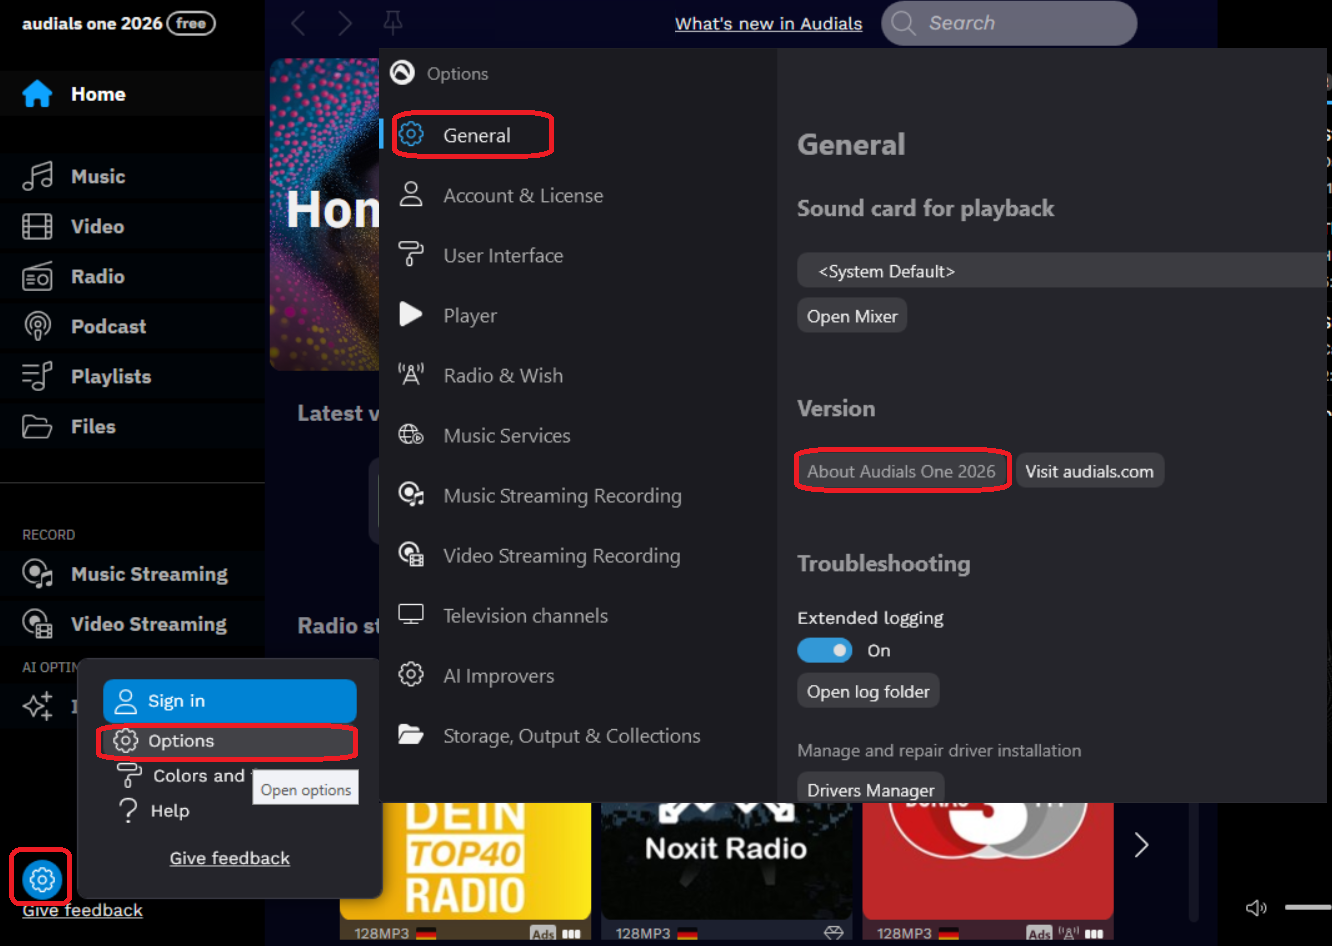
Task: Click Give feedback link below gear
Action: (x=83, y=910)
